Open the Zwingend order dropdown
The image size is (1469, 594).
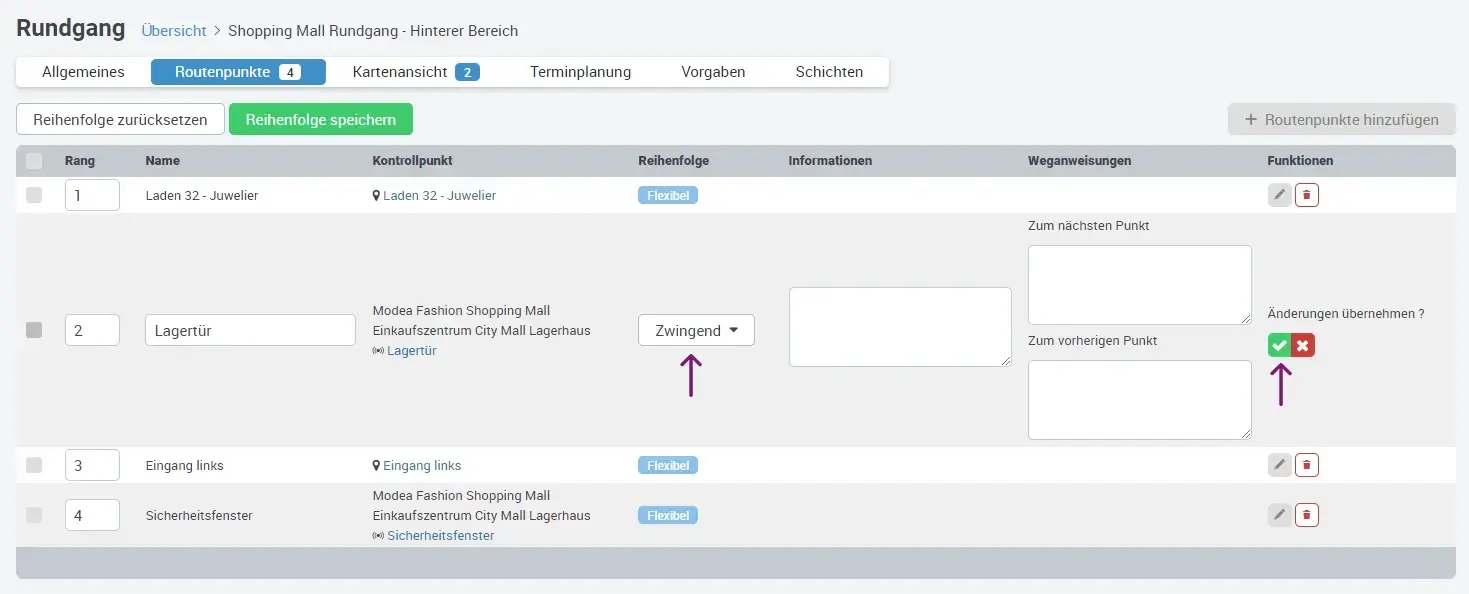[x=696, y=330]
